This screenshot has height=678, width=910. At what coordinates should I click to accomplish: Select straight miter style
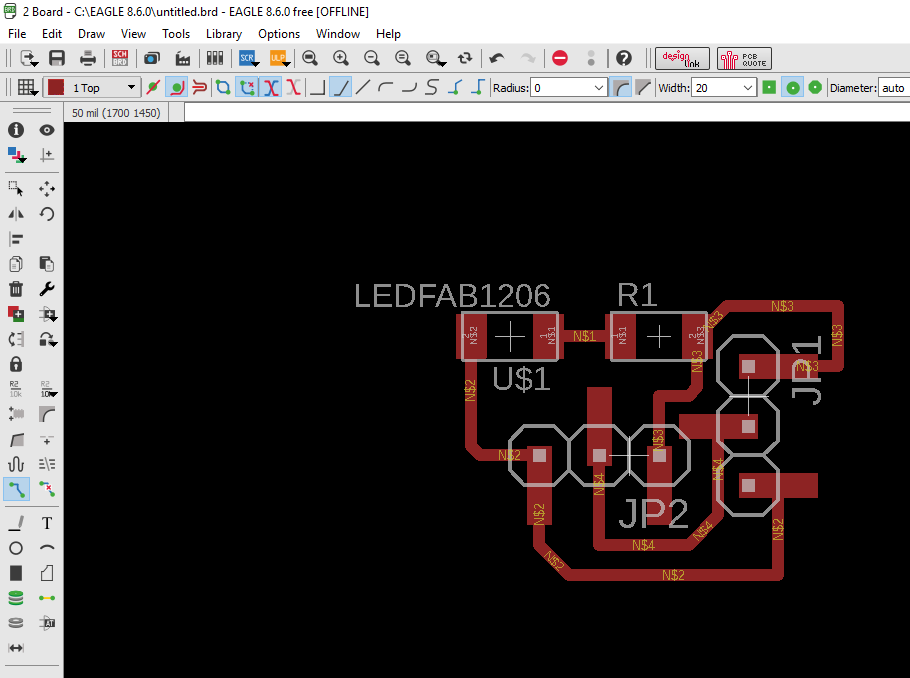[x=643, y=88]
